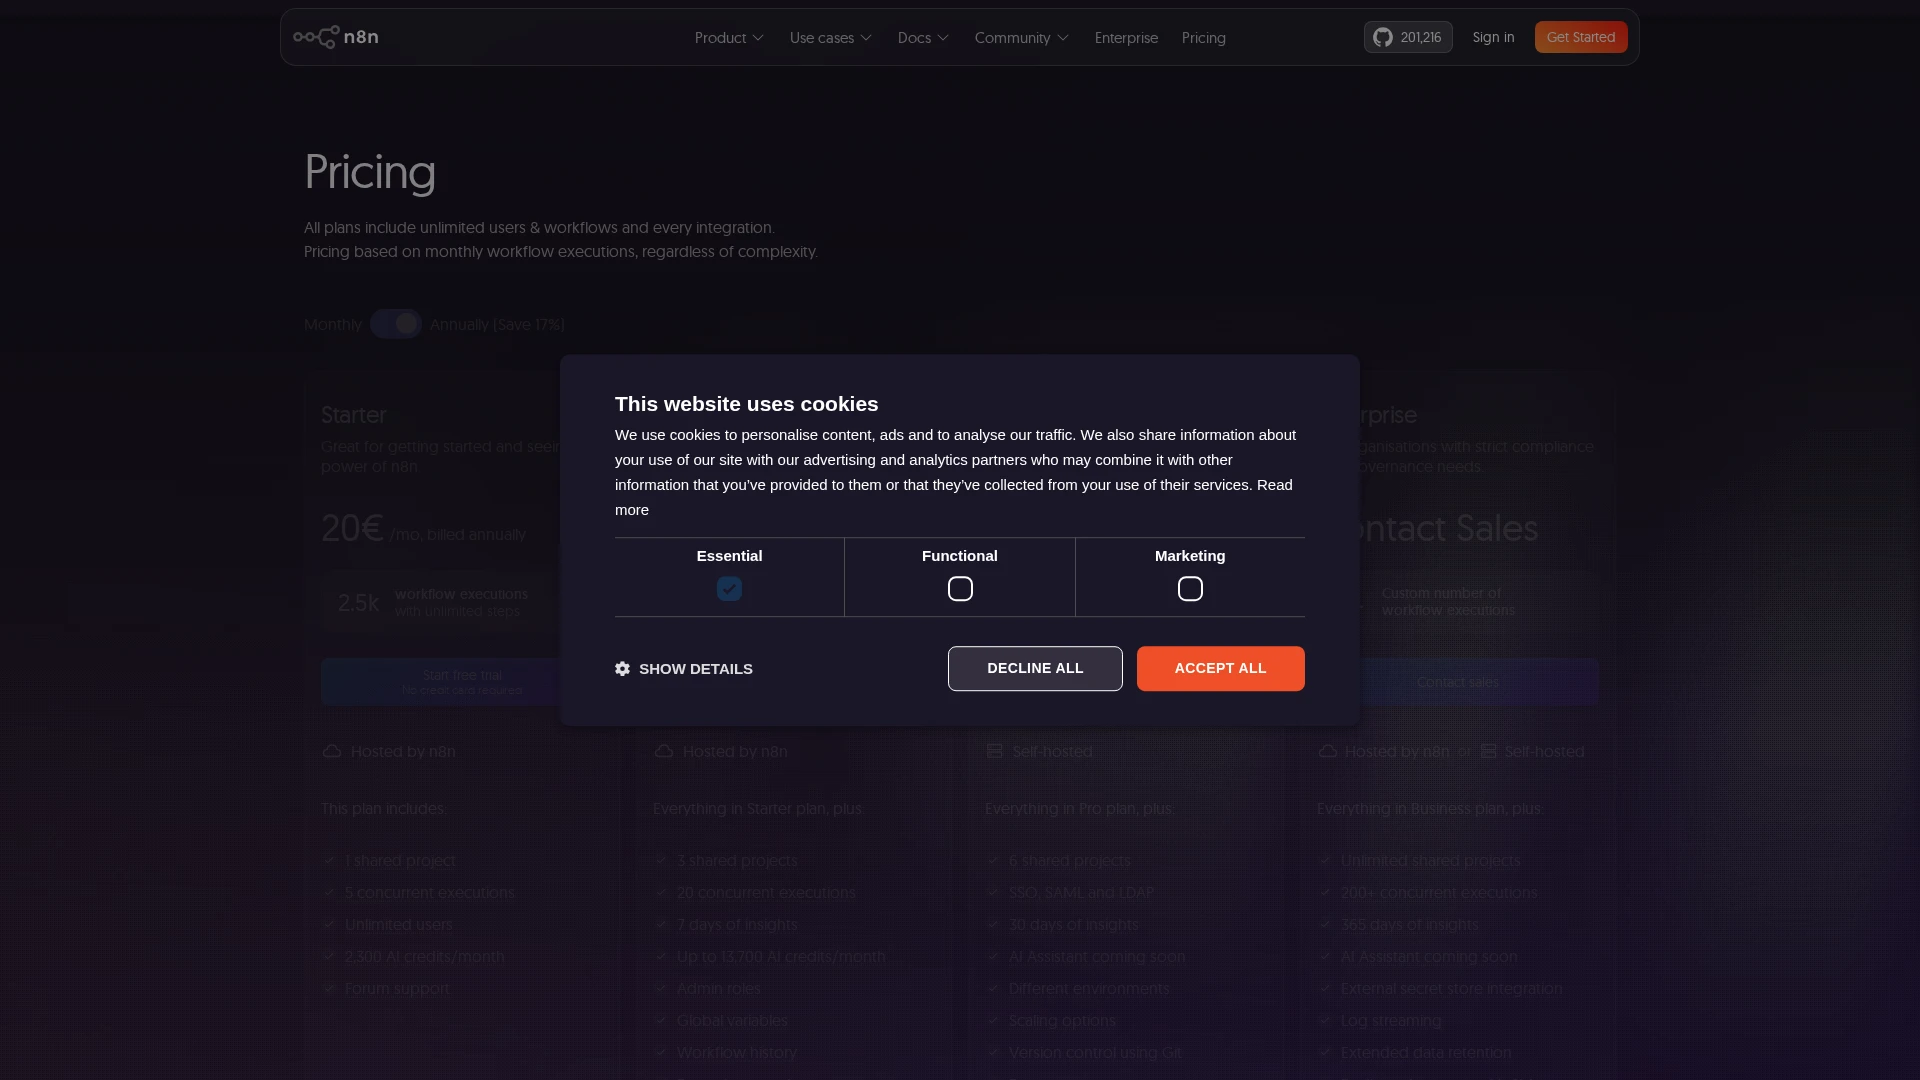Click the Global variables feature text

(x=732, y=1020)
